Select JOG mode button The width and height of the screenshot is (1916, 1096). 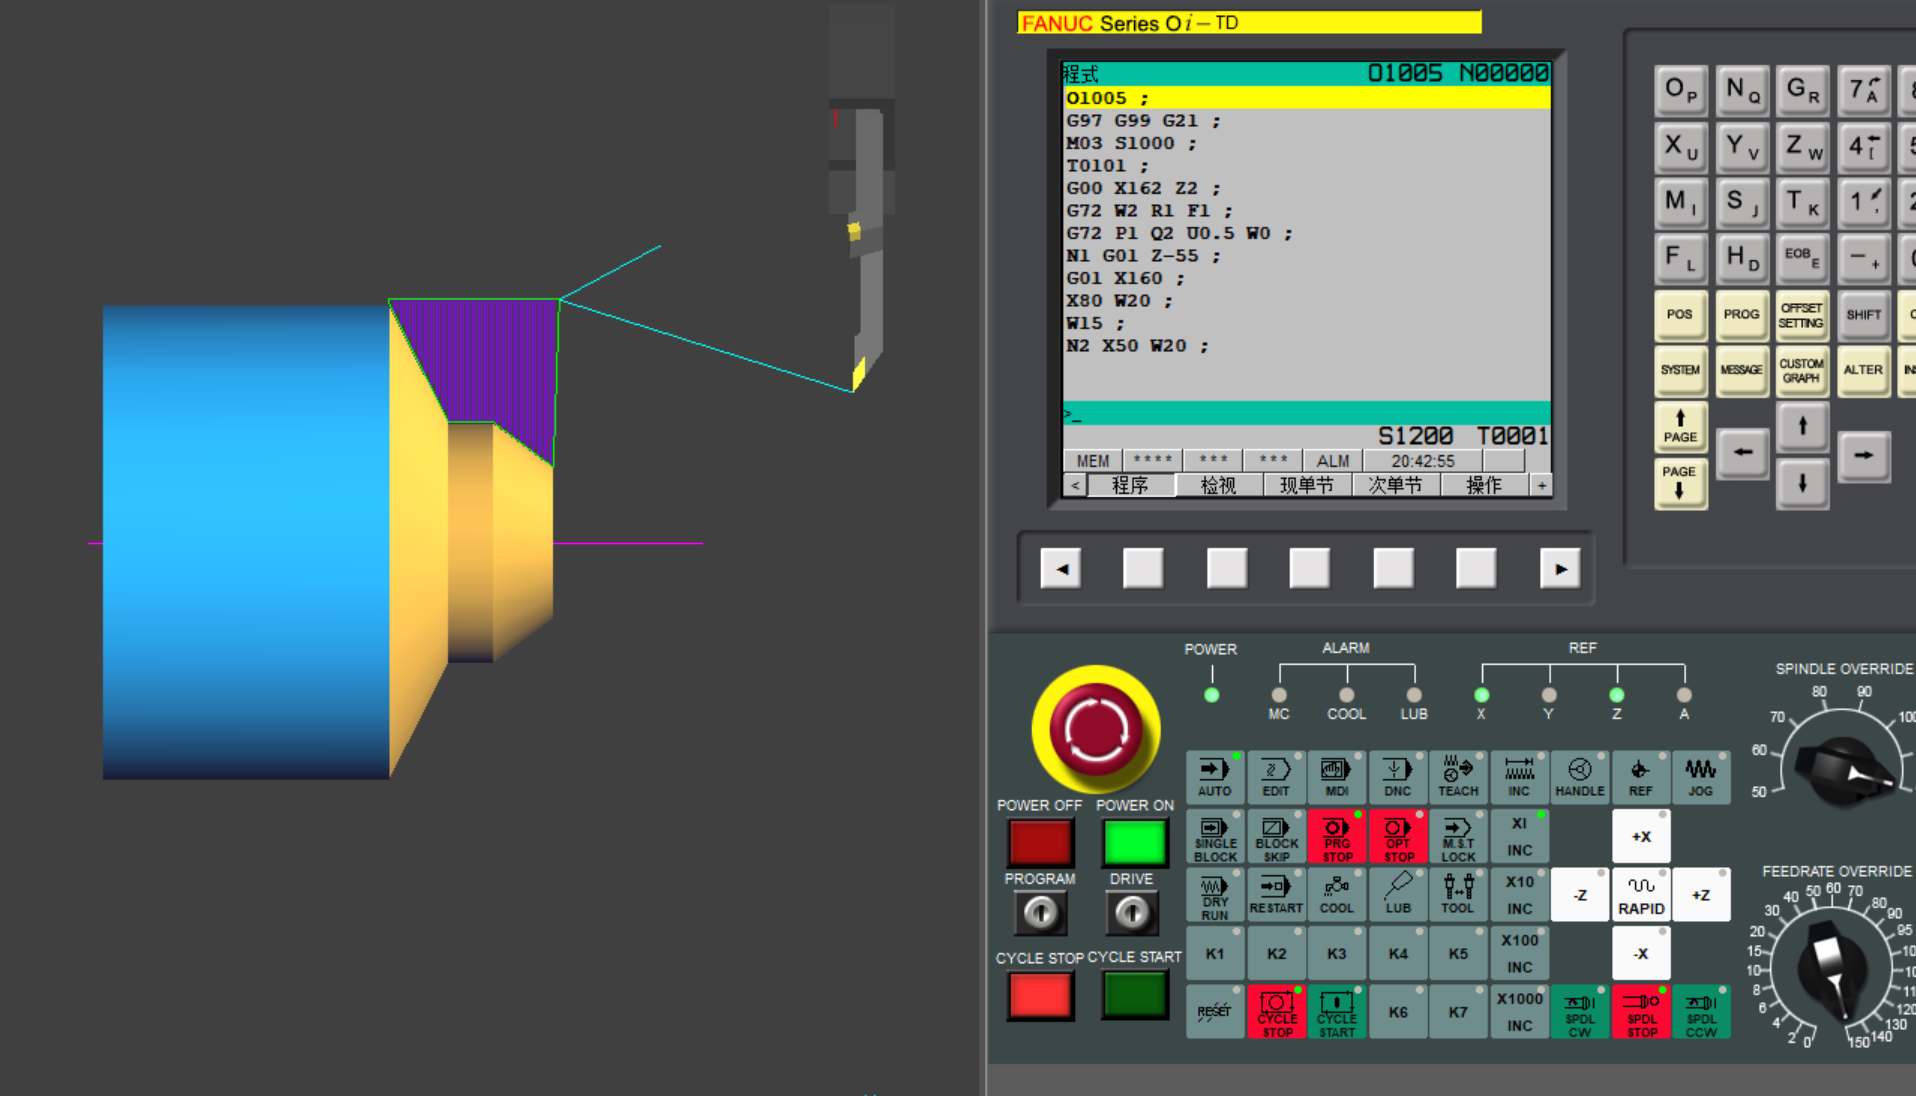pos(1701,777)
